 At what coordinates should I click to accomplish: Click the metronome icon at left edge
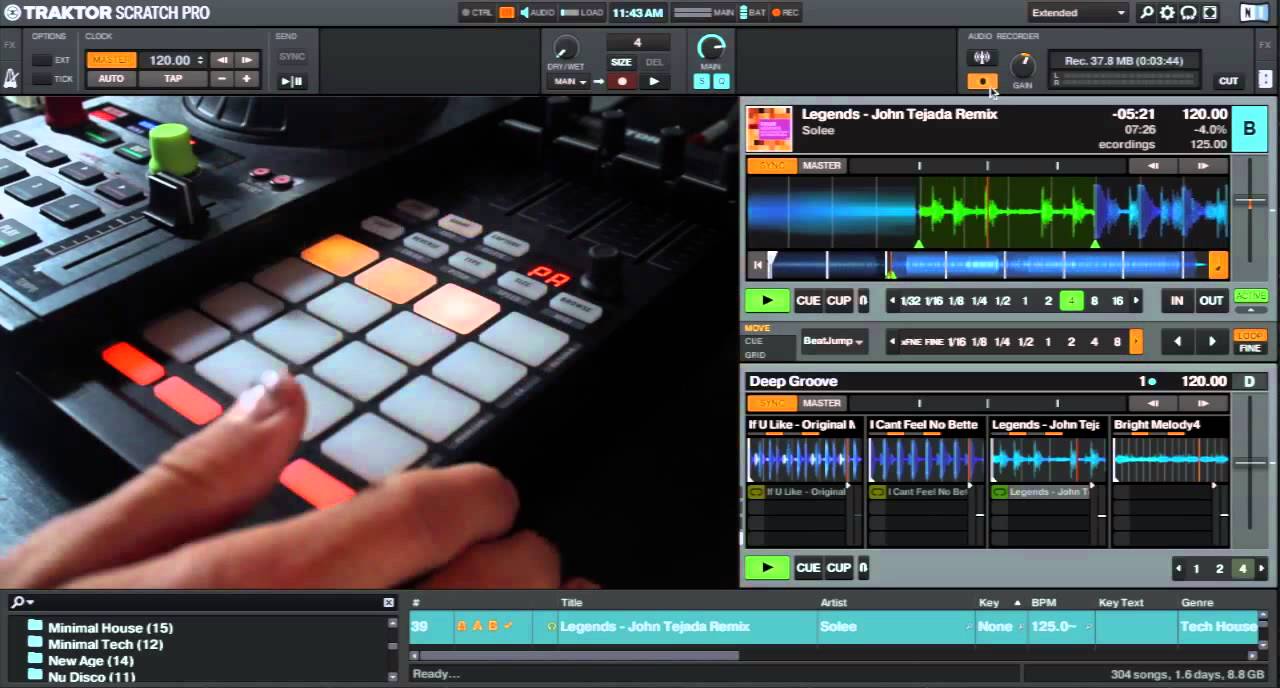[x=10, y=79]
